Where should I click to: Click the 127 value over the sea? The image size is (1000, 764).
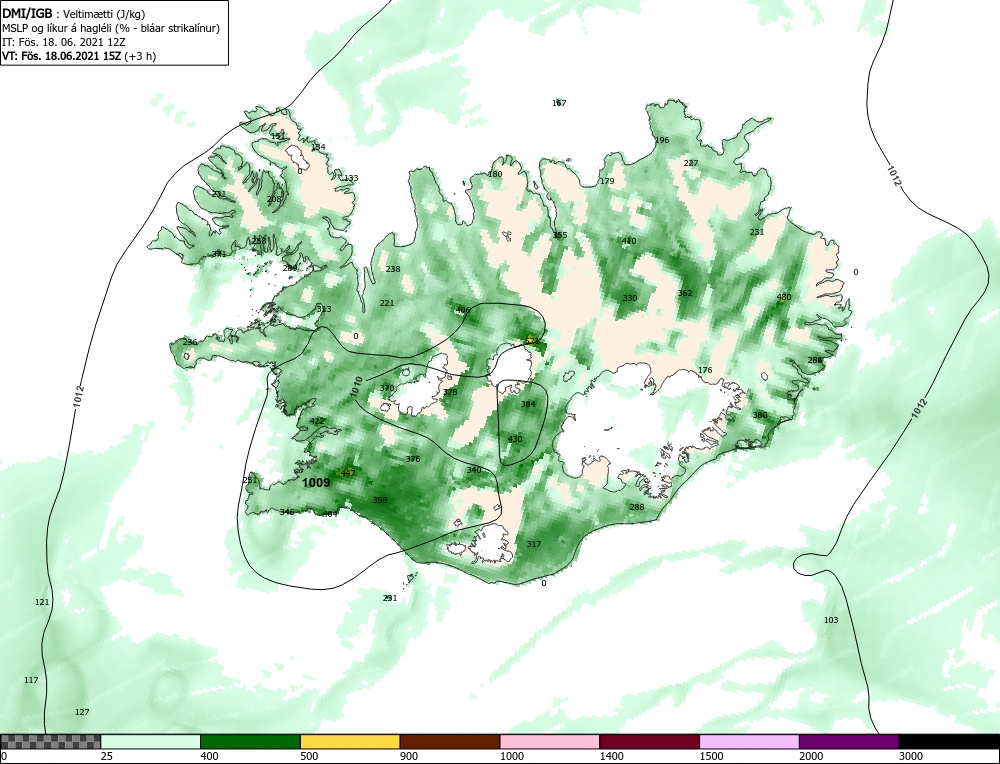pyautogui.click(x=82, y=712)
